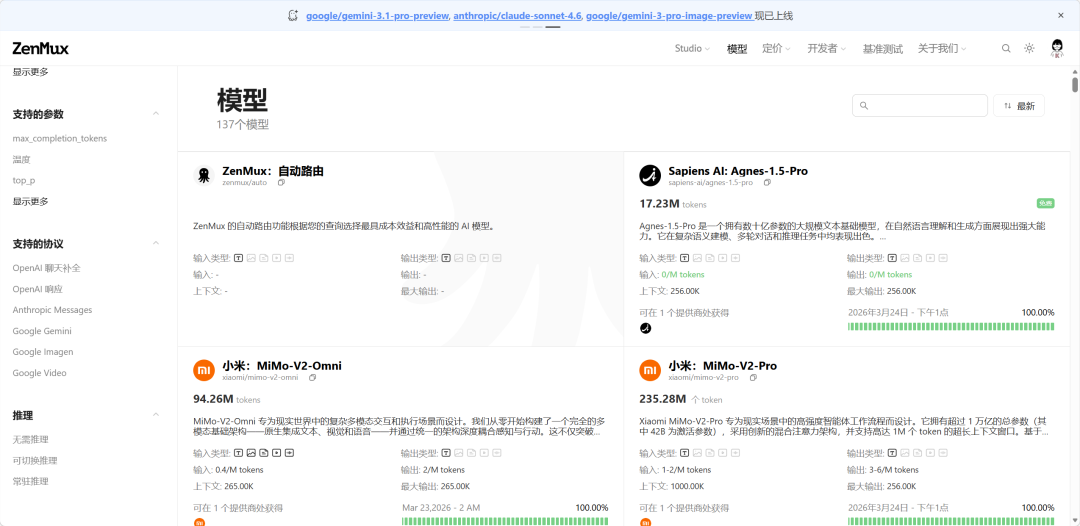This screenshot has height=526, width=1080.
Task: Enable the Anthropic Messages protocol filter
Action: [52, 310]
